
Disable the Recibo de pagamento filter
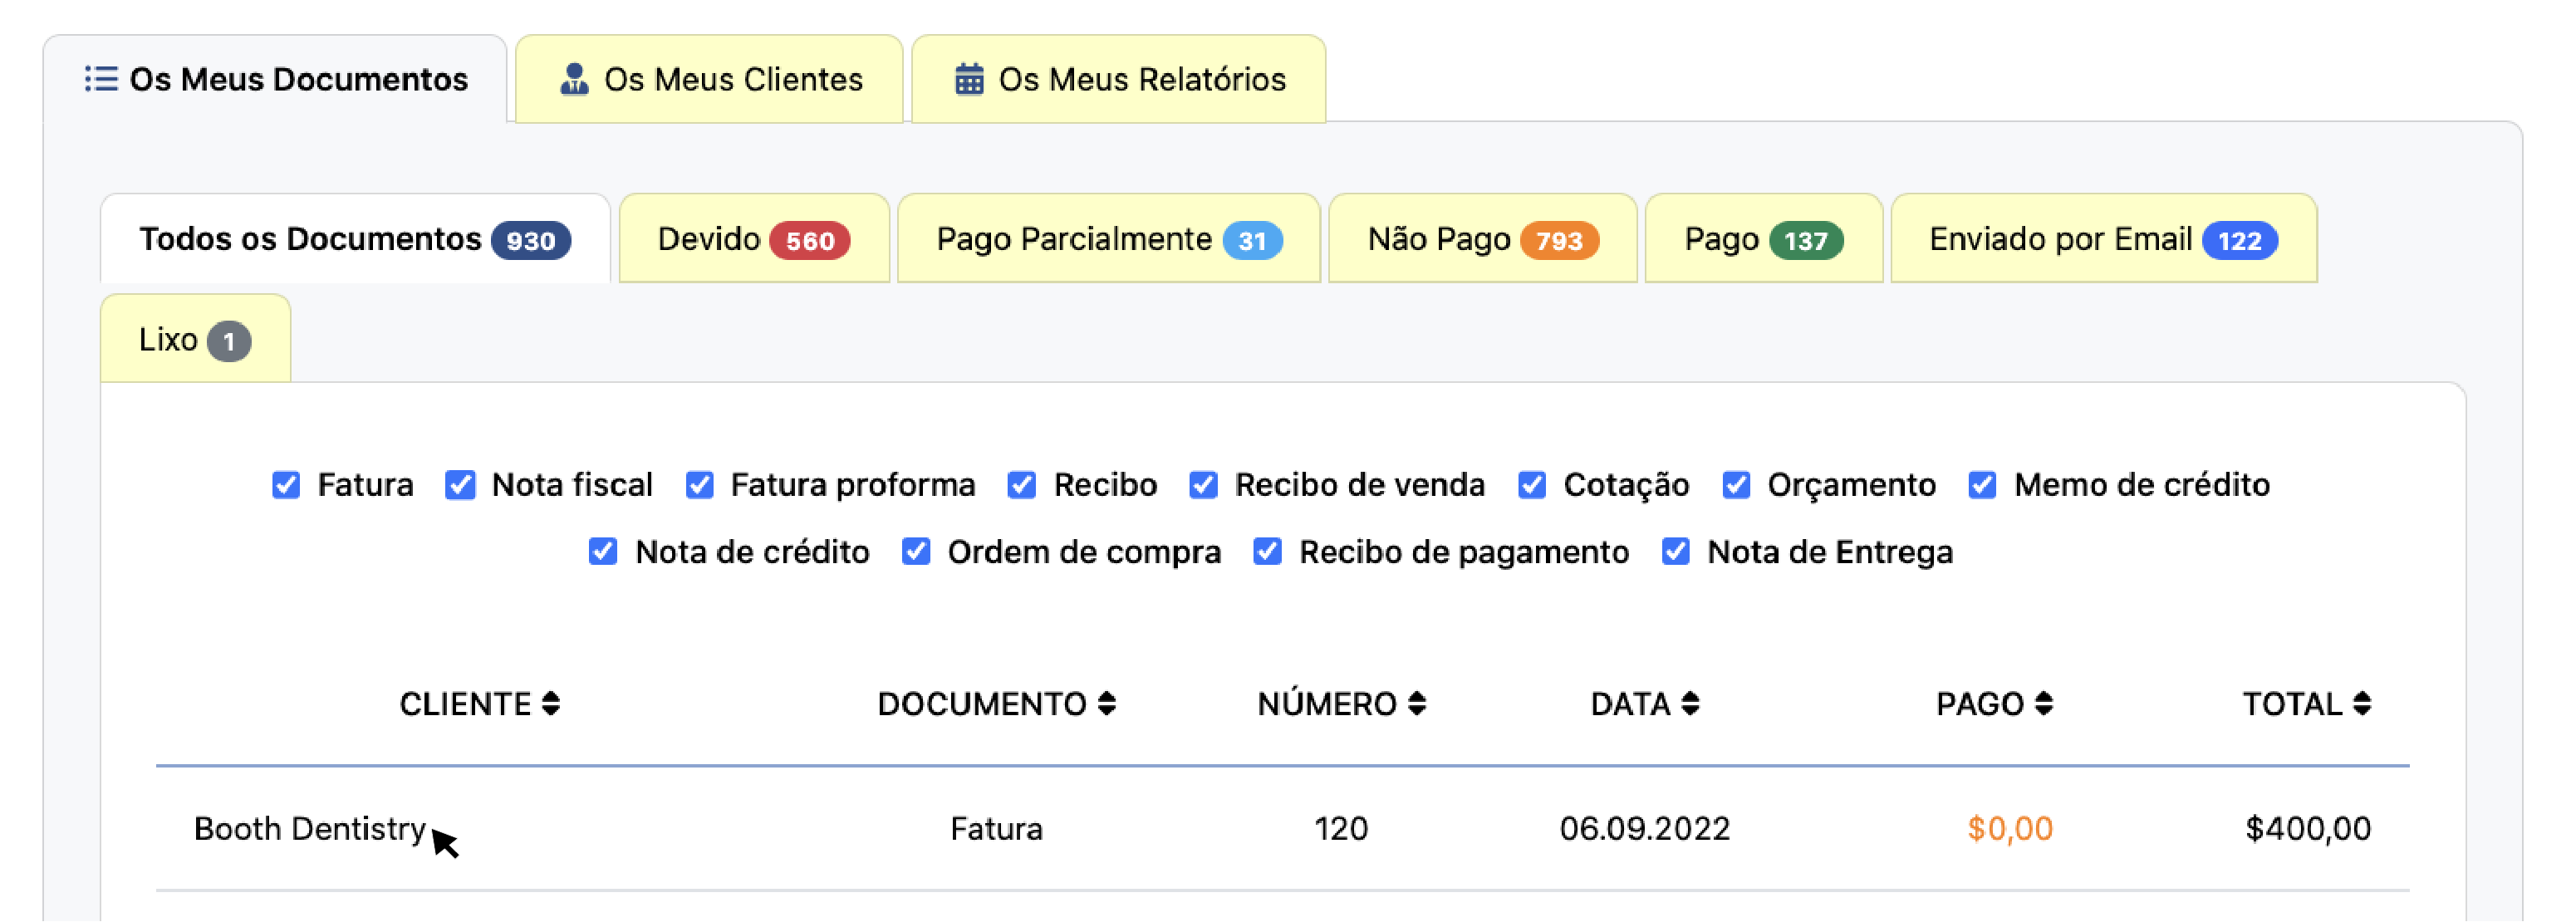pyautogui.click(x=1268, y=552)
